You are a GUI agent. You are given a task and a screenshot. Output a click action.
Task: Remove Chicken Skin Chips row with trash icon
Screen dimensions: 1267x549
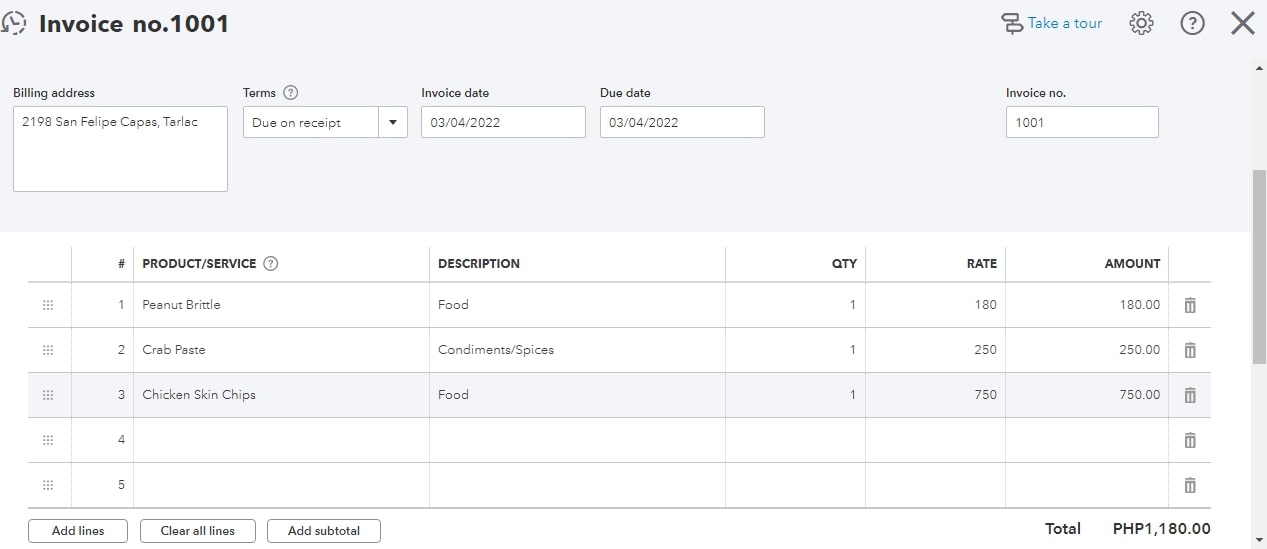pyautogui.click(x=1189, y=395)
